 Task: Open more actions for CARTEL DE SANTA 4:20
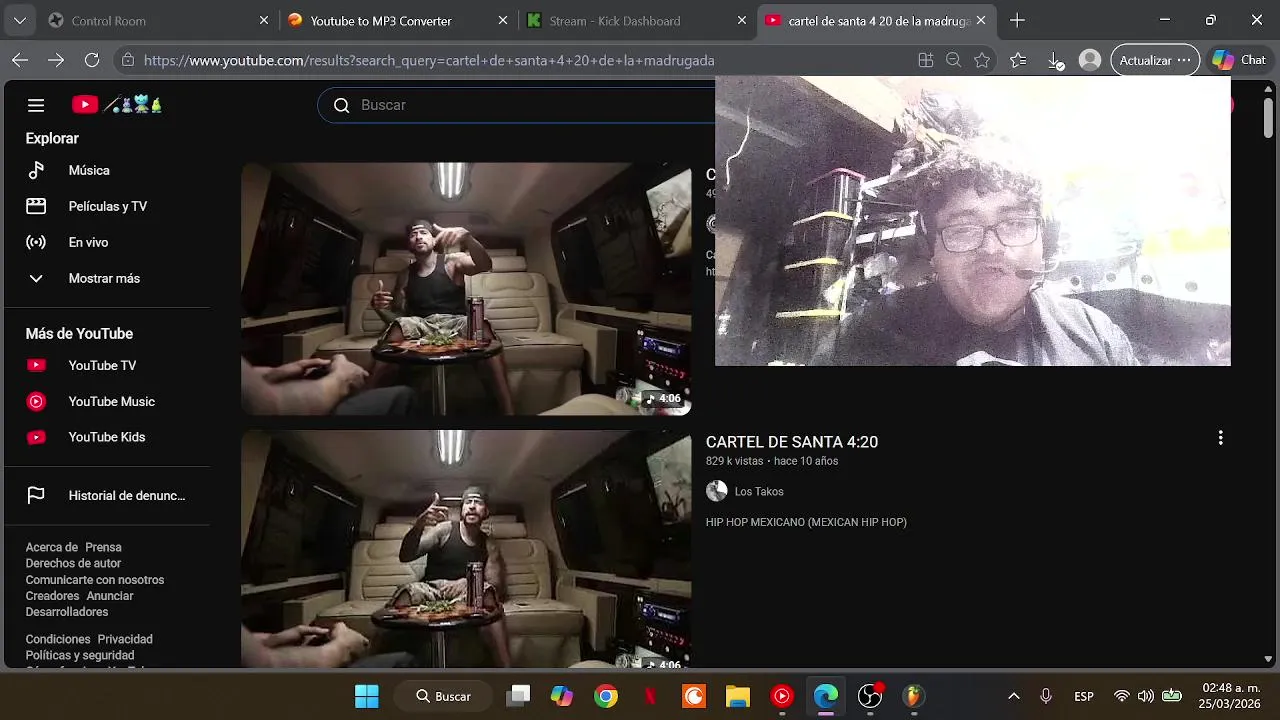tap(1220, 438)
